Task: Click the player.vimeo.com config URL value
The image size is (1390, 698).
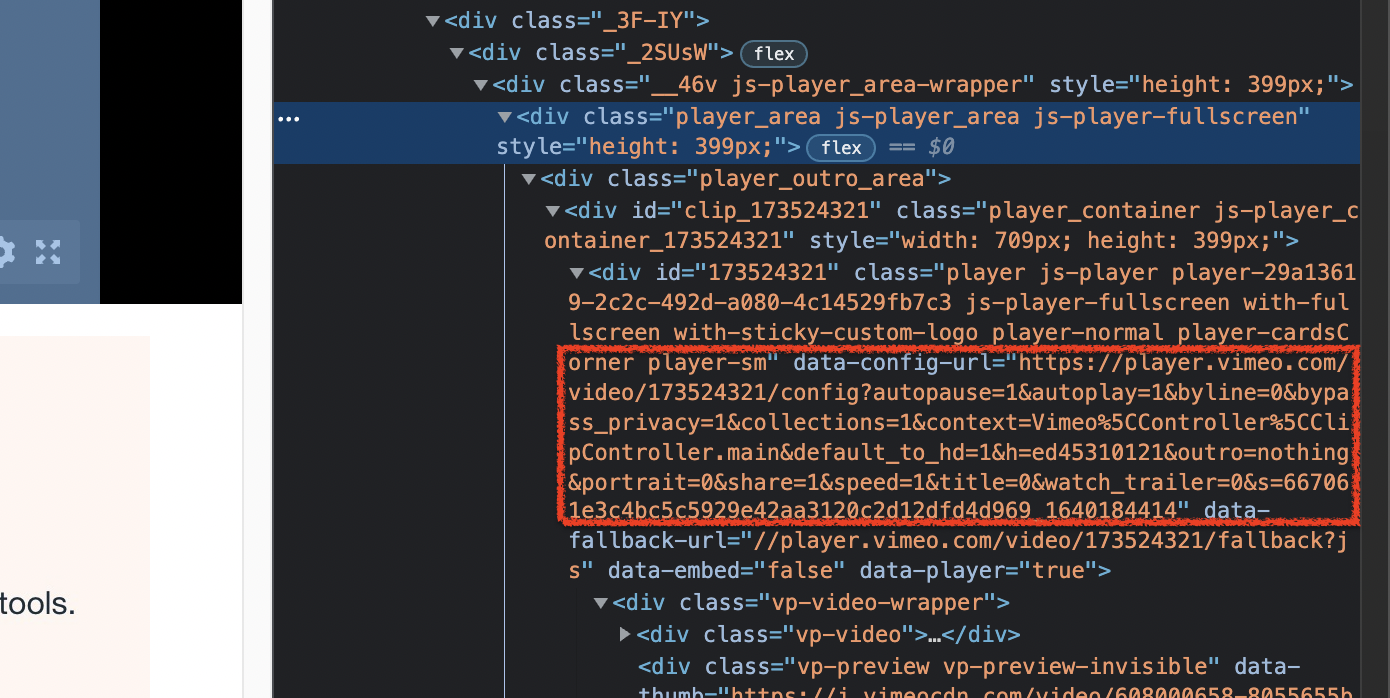Action: click(x=959, y=437)
